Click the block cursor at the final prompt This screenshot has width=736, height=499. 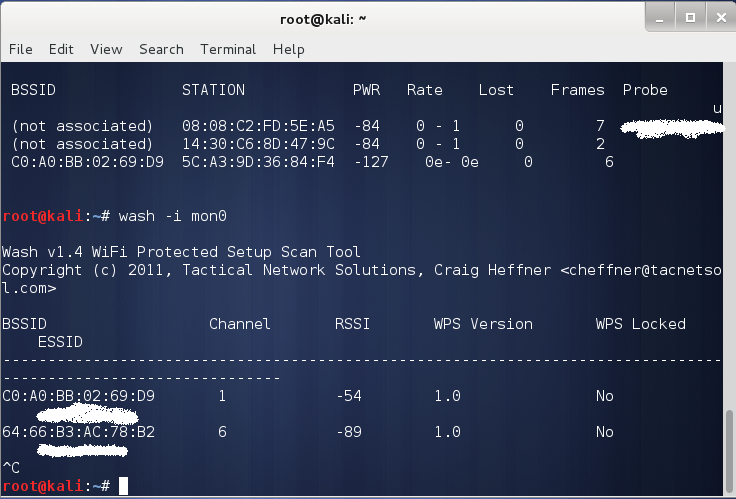point(123,486)
